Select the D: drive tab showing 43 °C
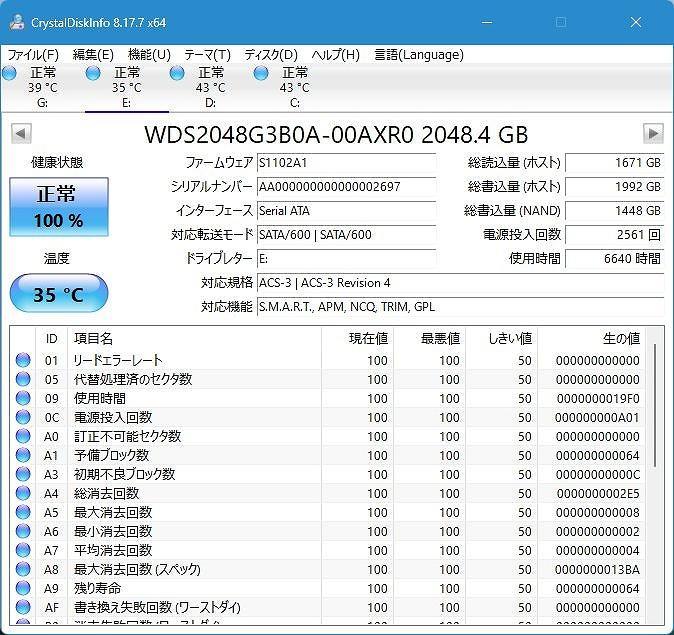Viewport: 674px width, 635px height. [x=210, y=87]
